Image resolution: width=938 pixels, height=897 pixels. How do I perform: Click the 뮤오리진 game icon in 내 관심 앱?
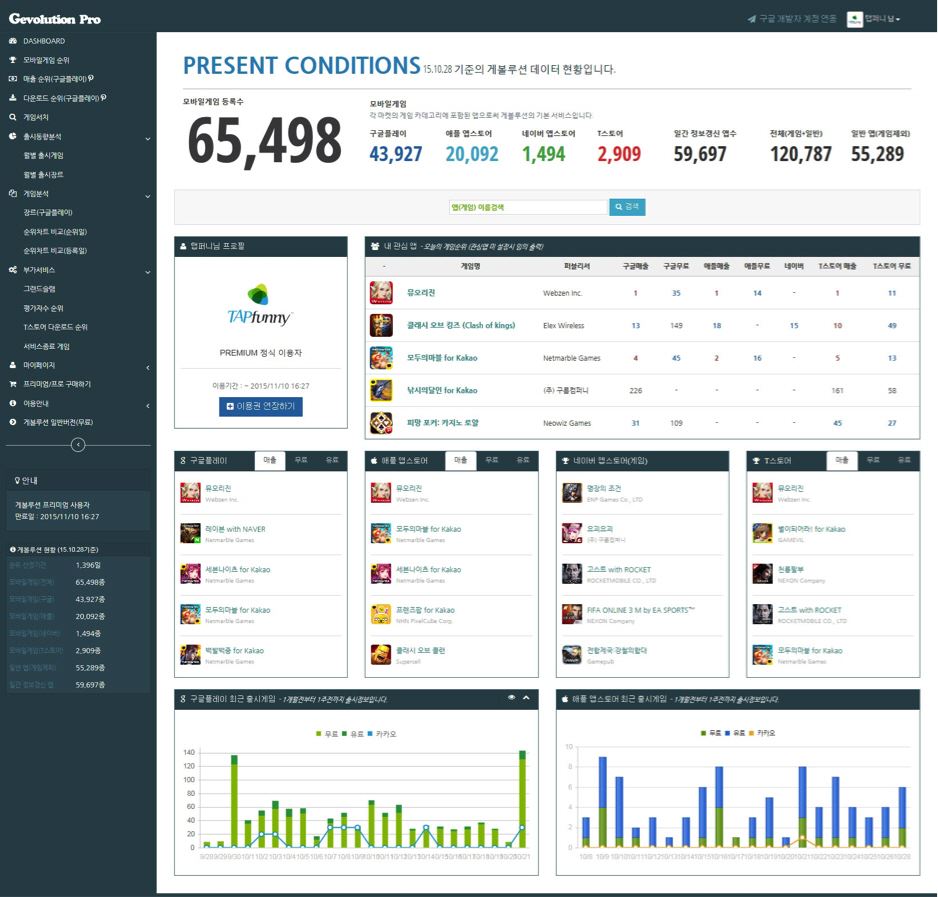click(381, 293)
